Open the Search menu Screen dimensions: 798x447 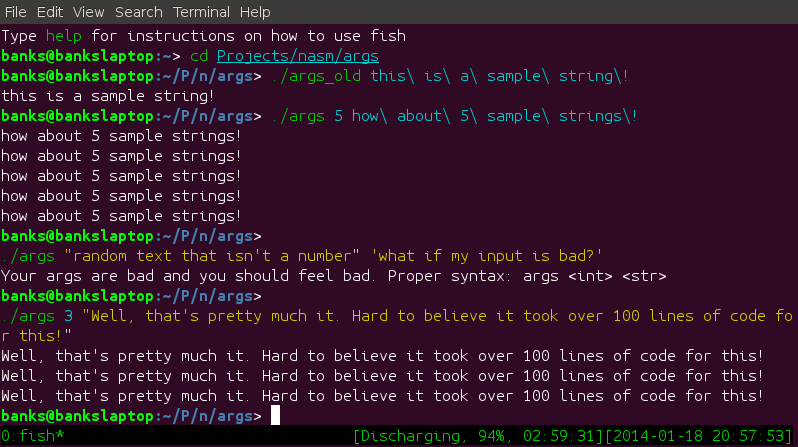[139, 12]
